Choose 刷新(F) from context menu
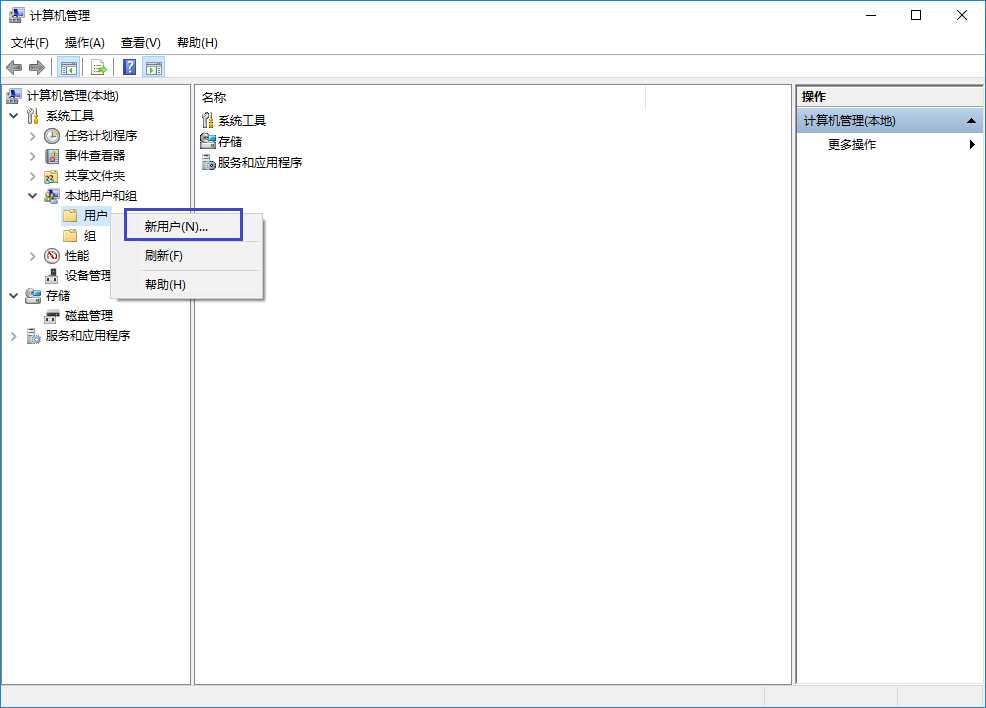986x708 pixels. (187, 255)
